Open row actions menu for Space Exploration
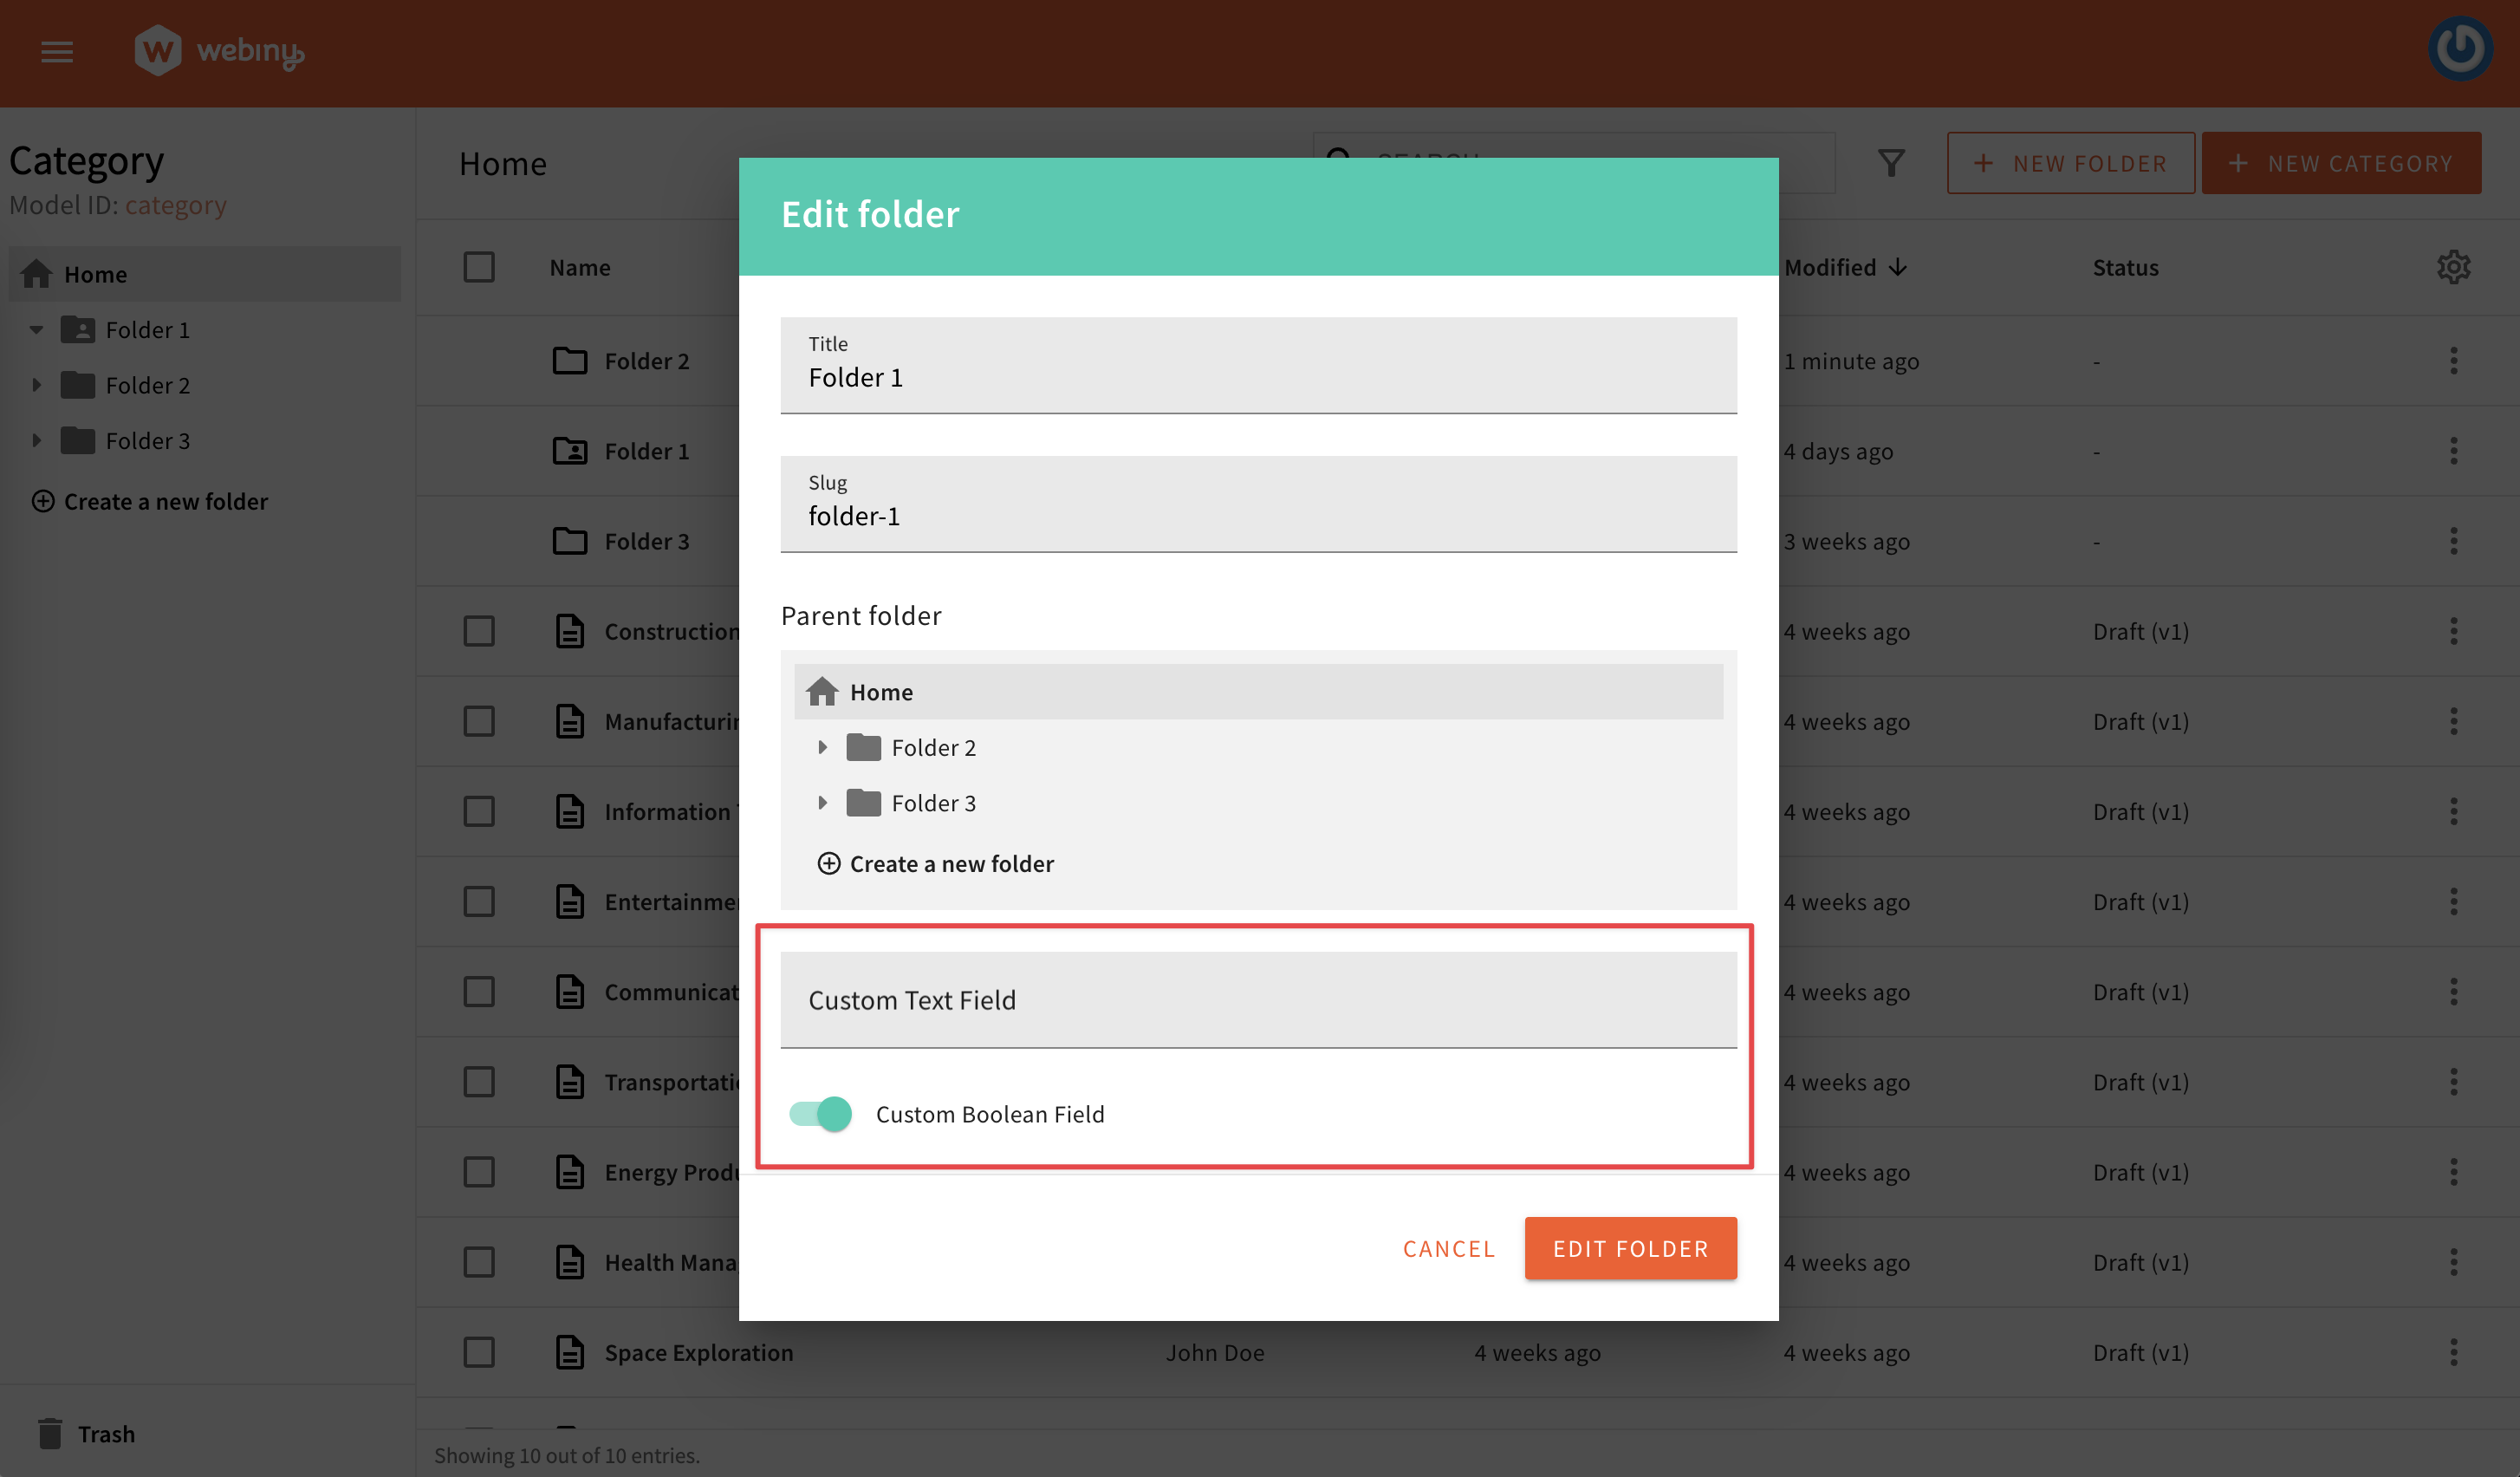This screenshot has width=2520, height=1477. pos(2455,1352)
